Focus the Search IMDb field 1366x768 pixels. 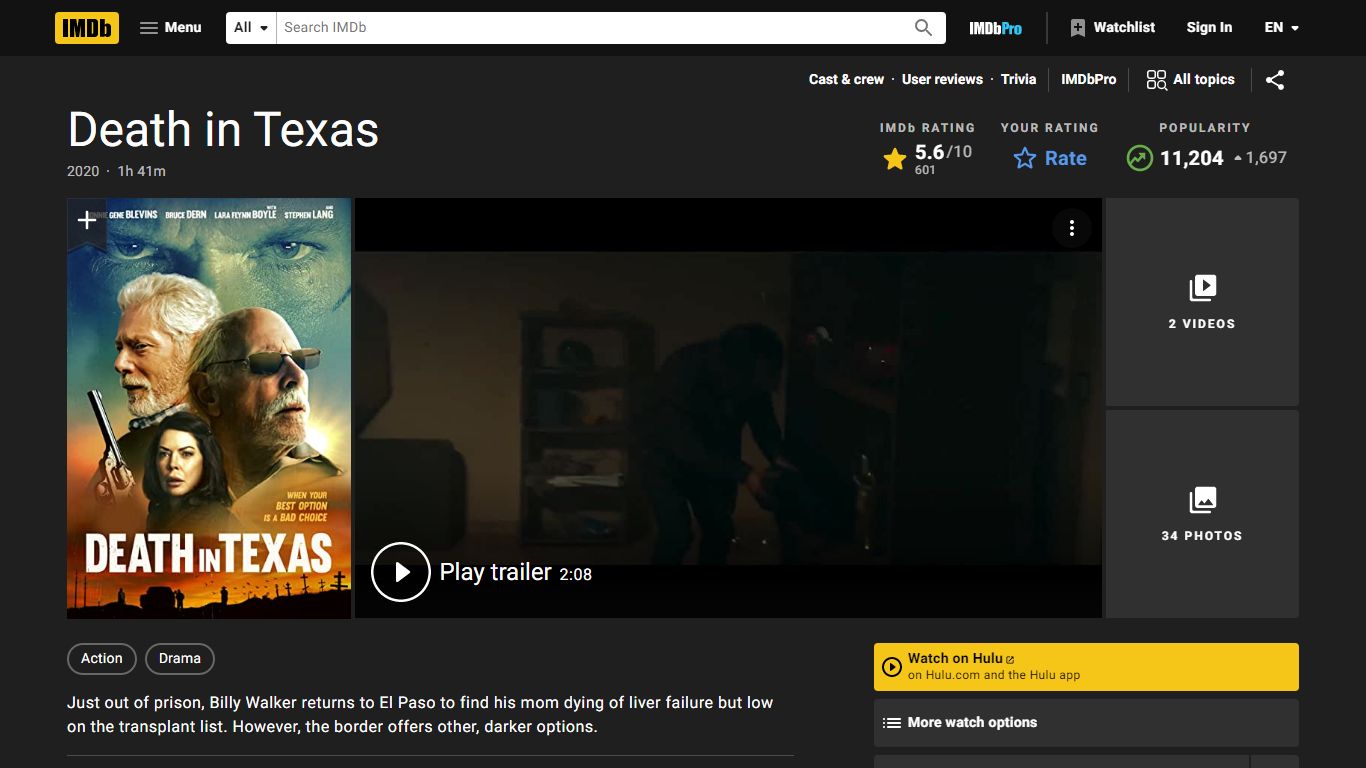pyautogui.click(x=590, y=28)
